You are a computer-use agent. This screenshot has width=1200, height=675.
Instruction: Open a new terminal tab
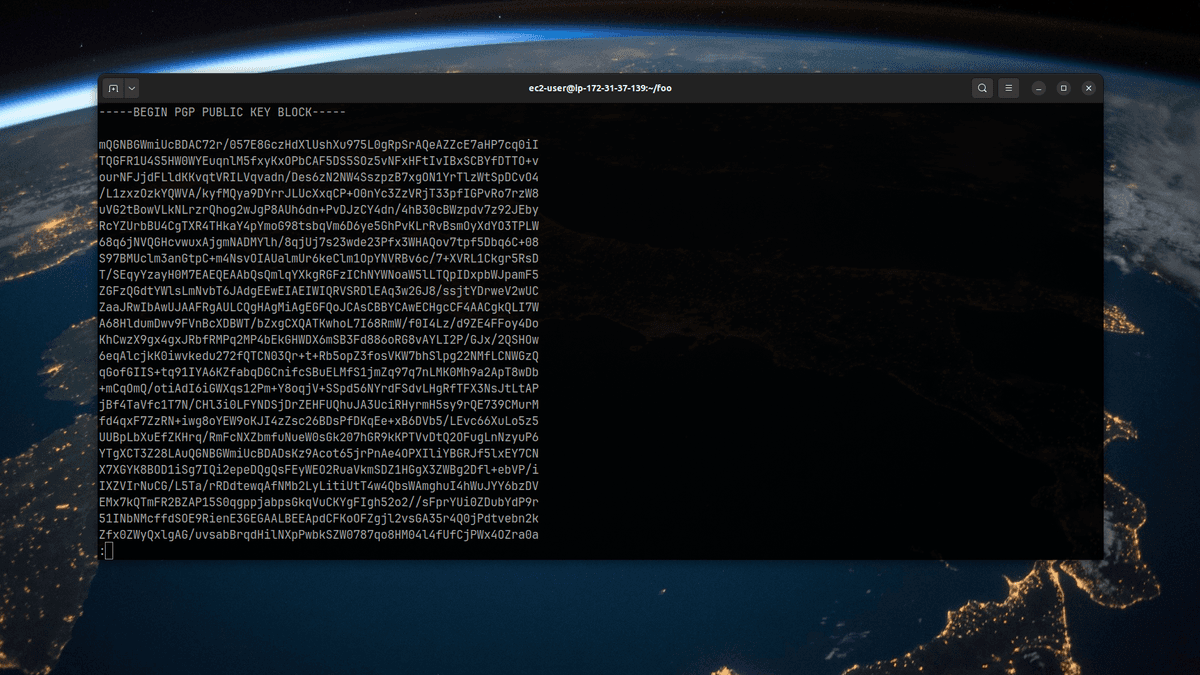(x=113, y=88)
